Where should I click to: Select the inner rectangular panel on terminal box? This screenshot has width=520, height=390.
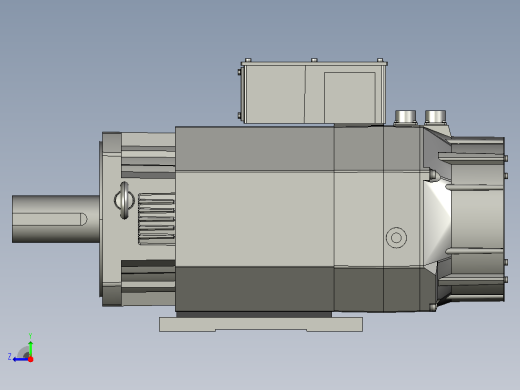click(x=350, y=97)
